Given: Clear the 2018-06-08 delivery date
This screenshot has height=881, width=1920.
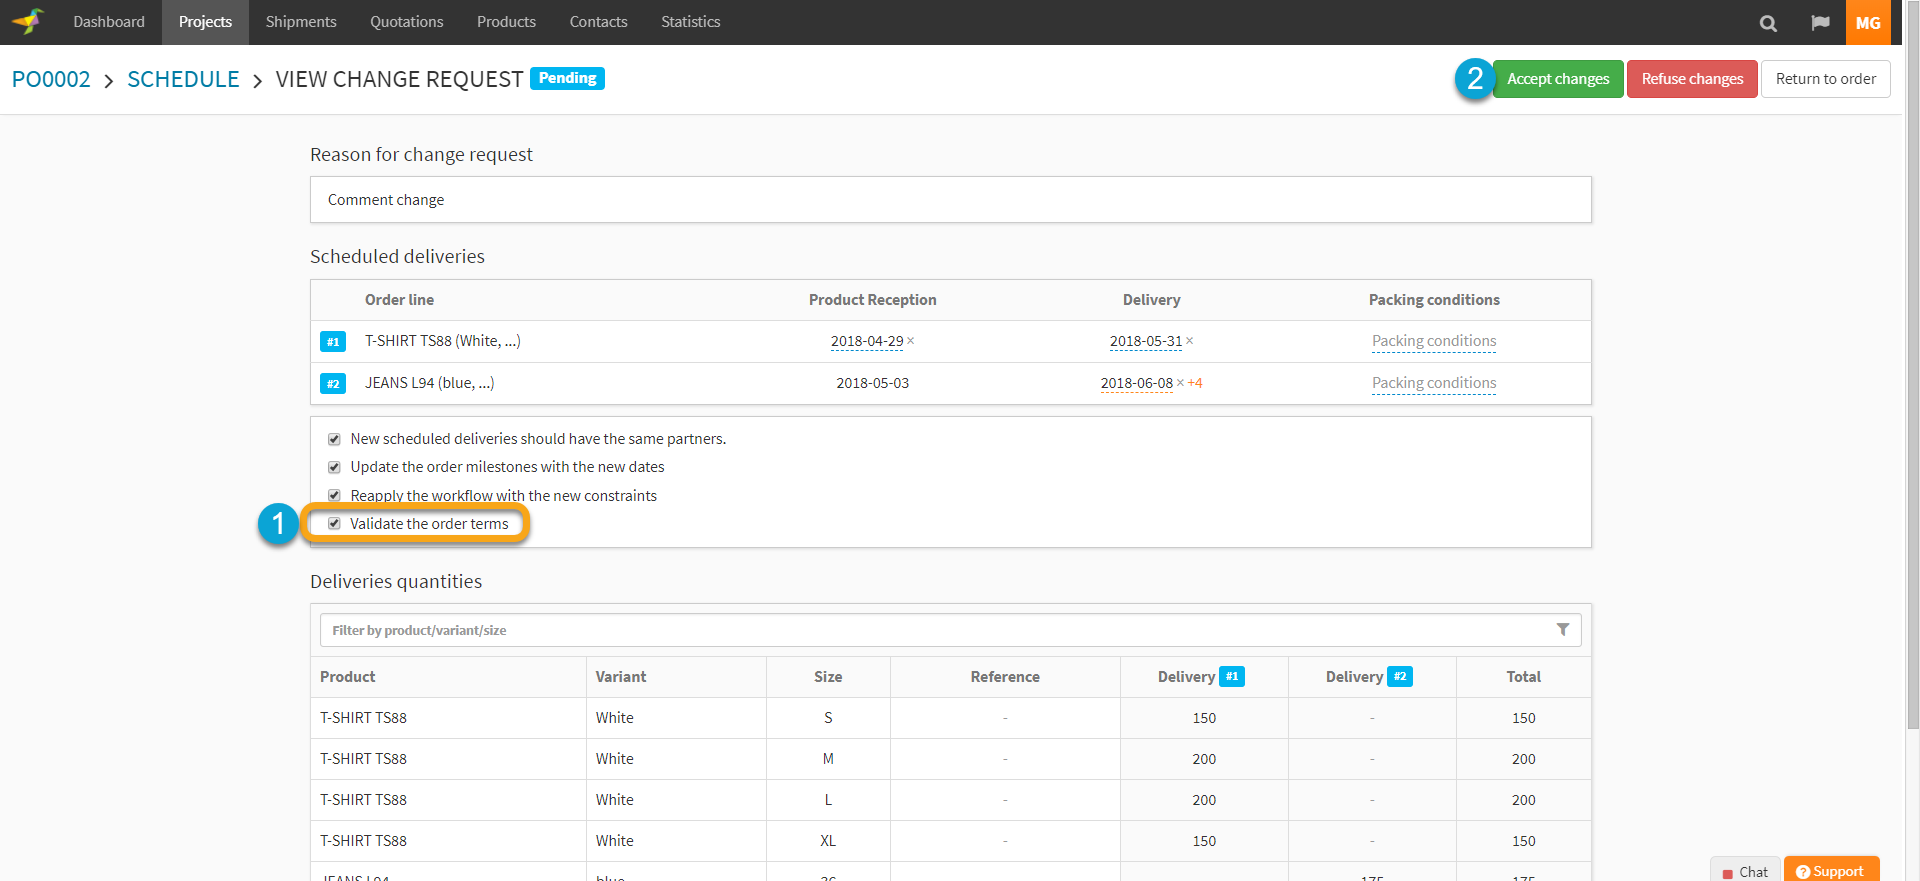Looking at the screenshot, I should (1180, 384).
